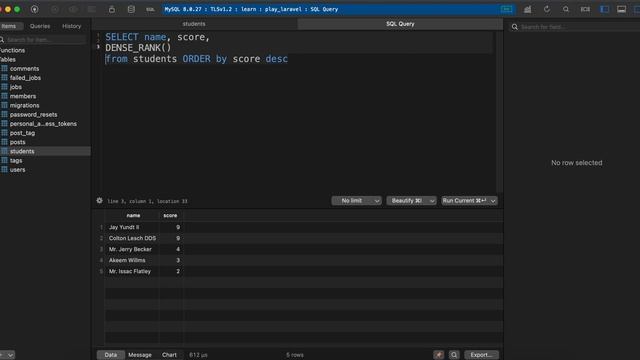The image size is (640, 360).
Task: Click the Run Current button
Action: pos(464,201)
